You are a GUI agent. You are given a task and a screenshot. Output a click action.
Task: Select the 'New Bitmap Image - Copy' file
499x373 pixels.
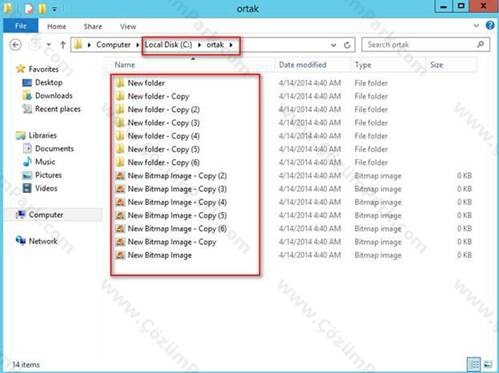coord(172,242)
